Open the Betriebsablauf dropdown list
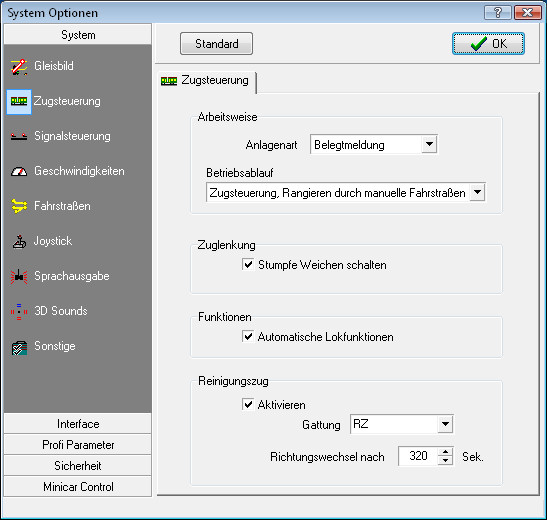Image resolution: width=547 pixels, height=520 pixels. [477, 192]
